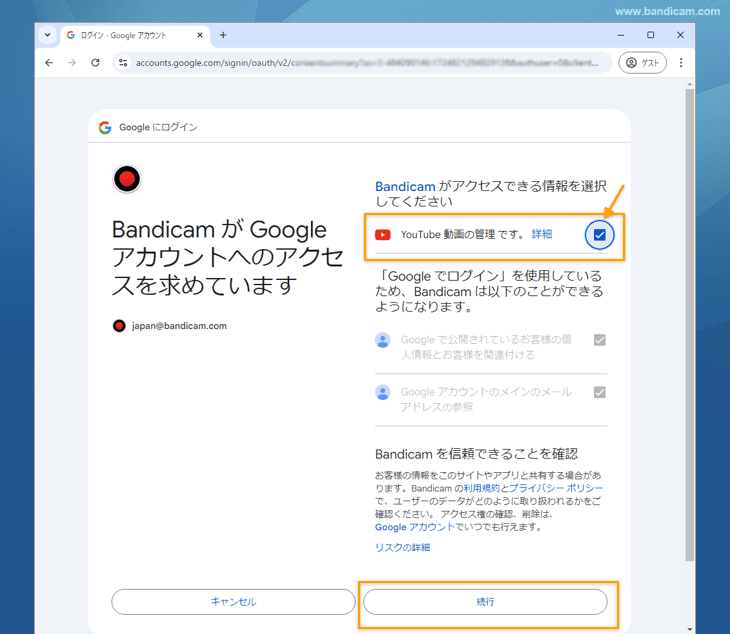
Task: Open the リスクの詳細 link
Action: pyautogui.click(x=403, y=547)
